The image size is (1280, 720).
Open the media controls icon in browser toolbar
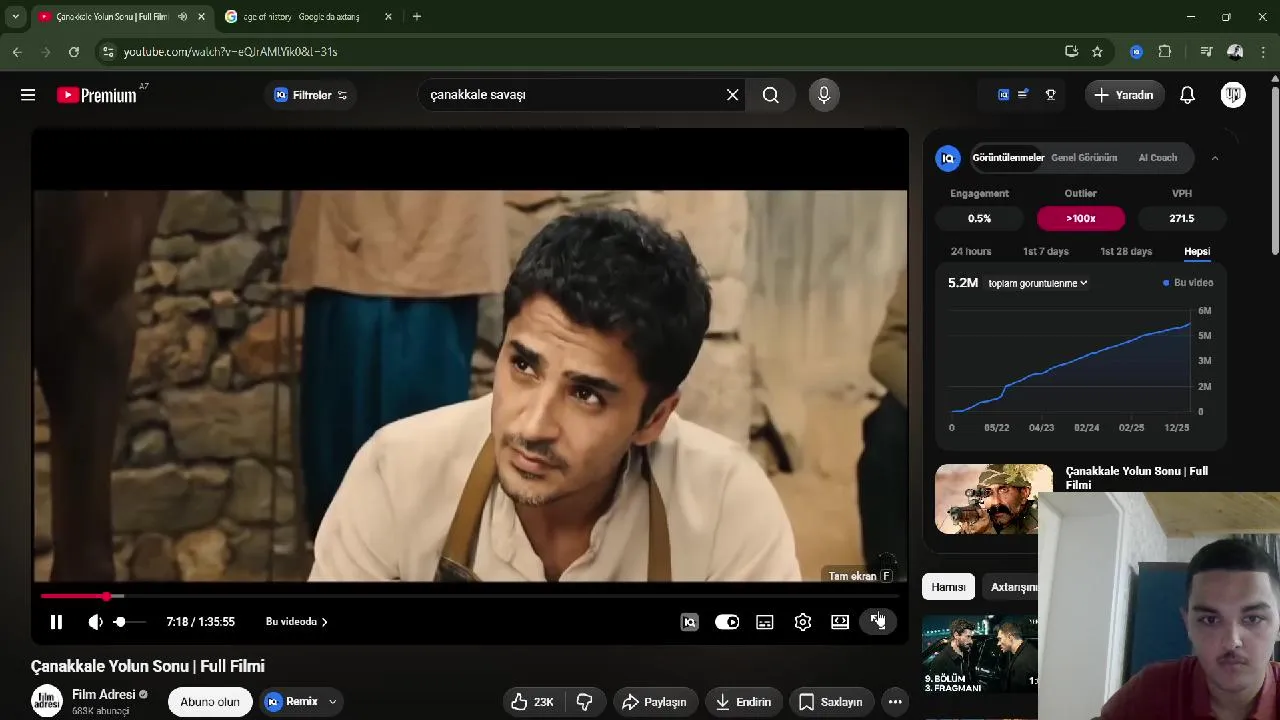click(x=1206, y=52)
